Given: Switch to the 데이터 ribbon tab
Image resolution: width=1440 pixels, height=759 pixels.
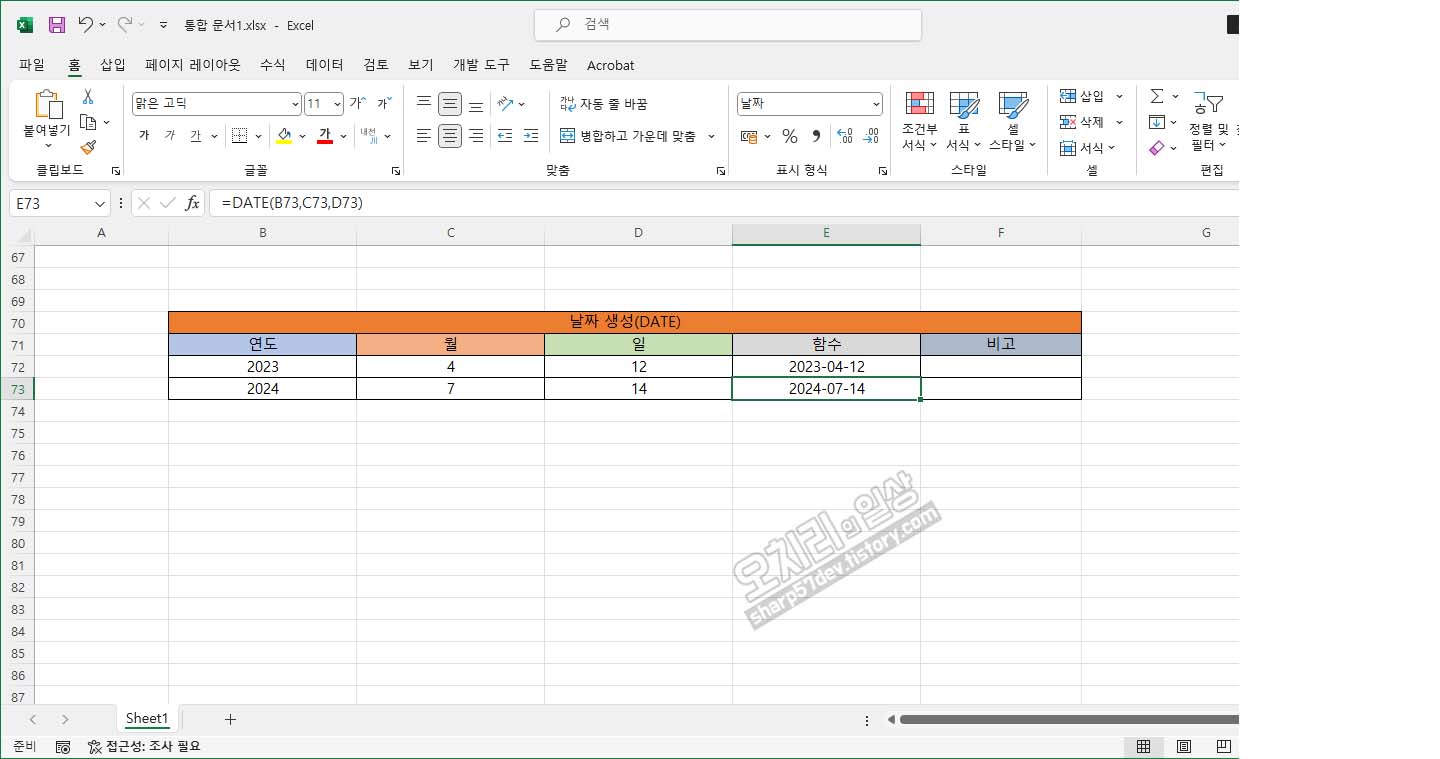Looking at the screenshot, I should [324, 65].
